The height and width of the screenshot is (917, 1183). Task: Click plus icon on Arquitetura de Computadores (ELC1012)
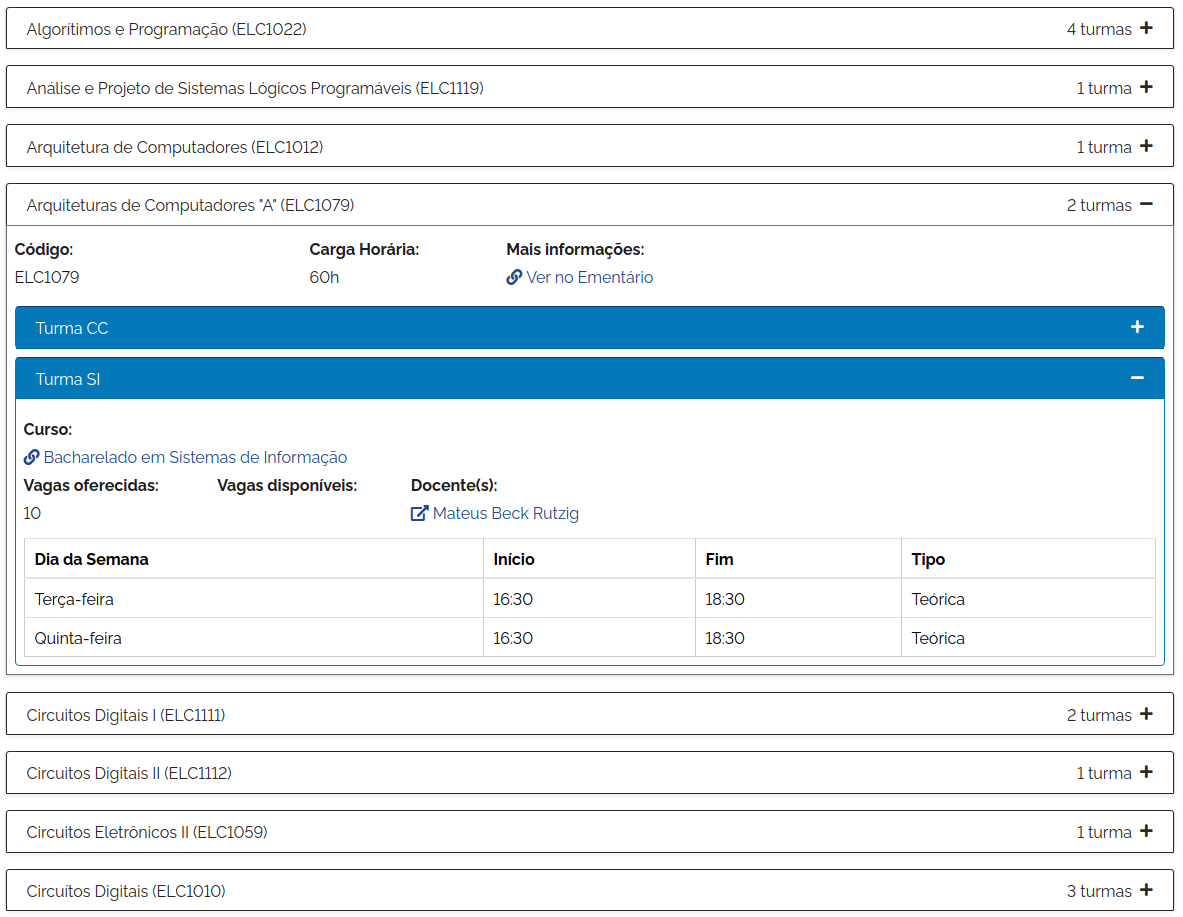pyautogui.click(x=1146, y=146)
